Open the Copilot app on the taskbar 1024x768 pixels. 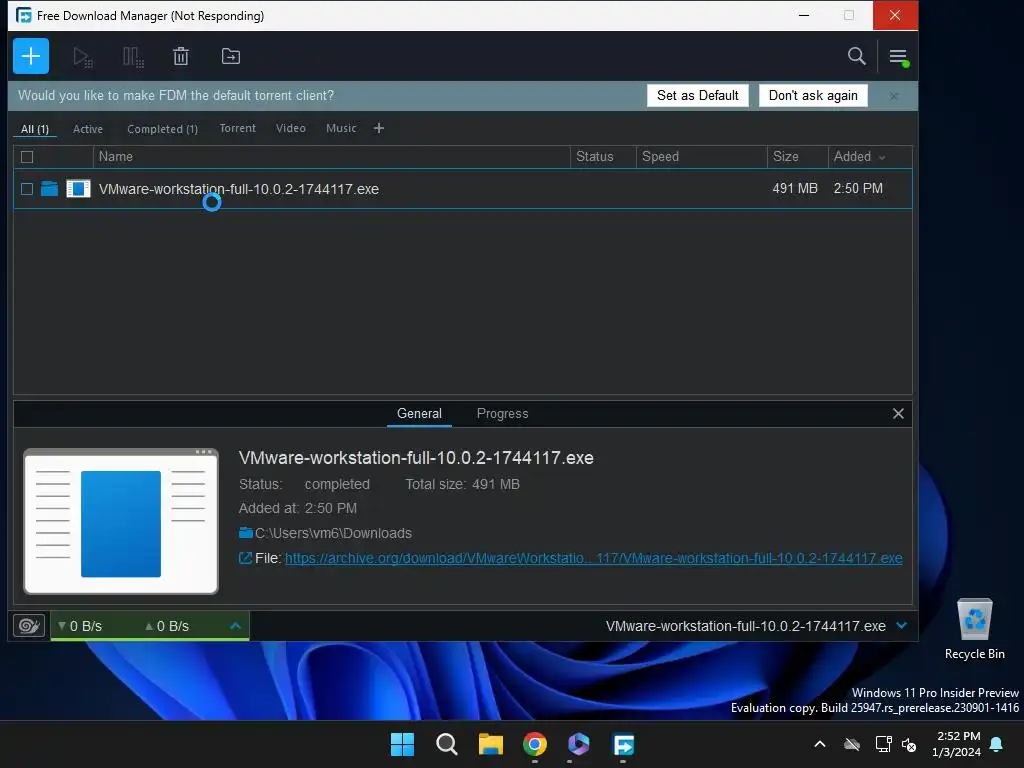579,744
